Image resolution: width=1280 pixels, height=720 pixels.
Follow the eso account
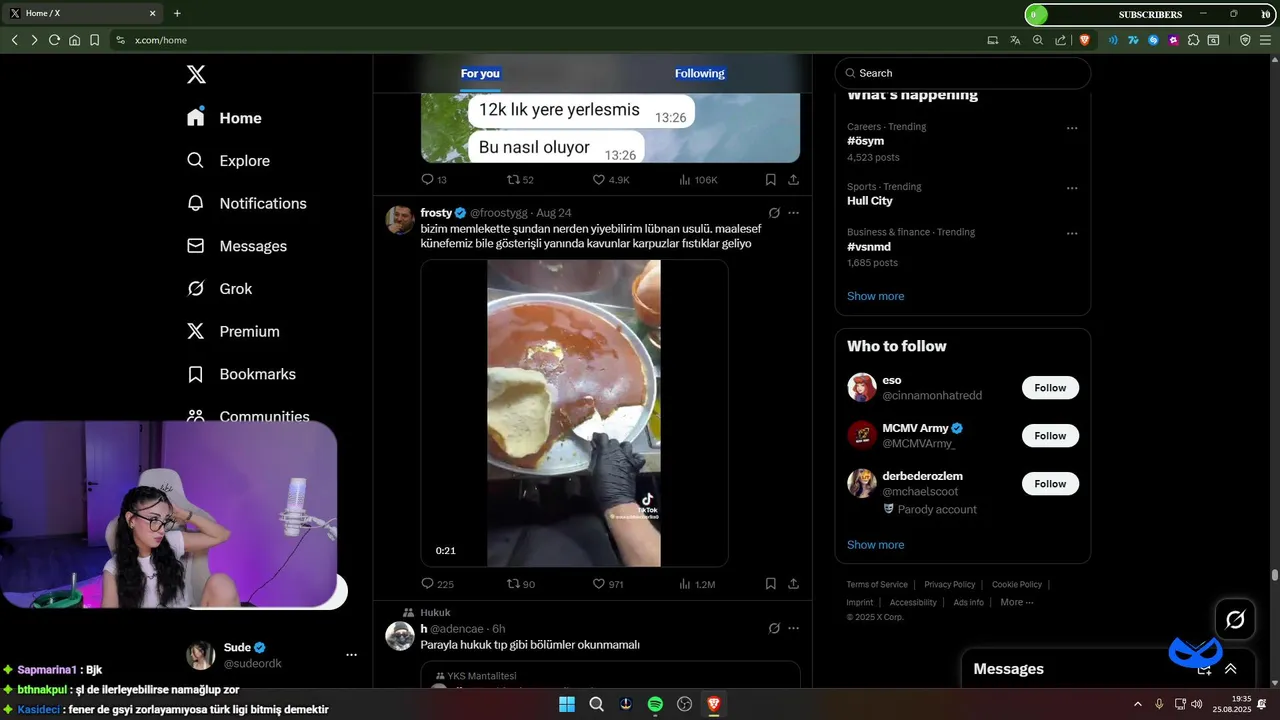[x=1050, y=388]
